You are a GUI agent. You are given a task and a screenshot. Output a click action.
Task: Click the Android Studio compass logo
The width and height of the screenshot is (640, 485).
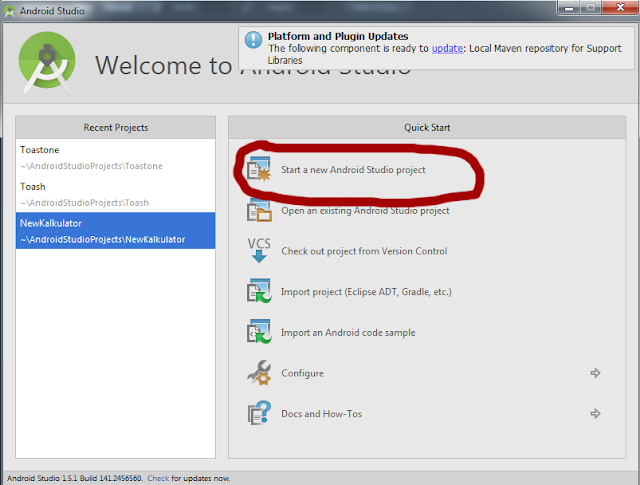click(x=47, y=62)
